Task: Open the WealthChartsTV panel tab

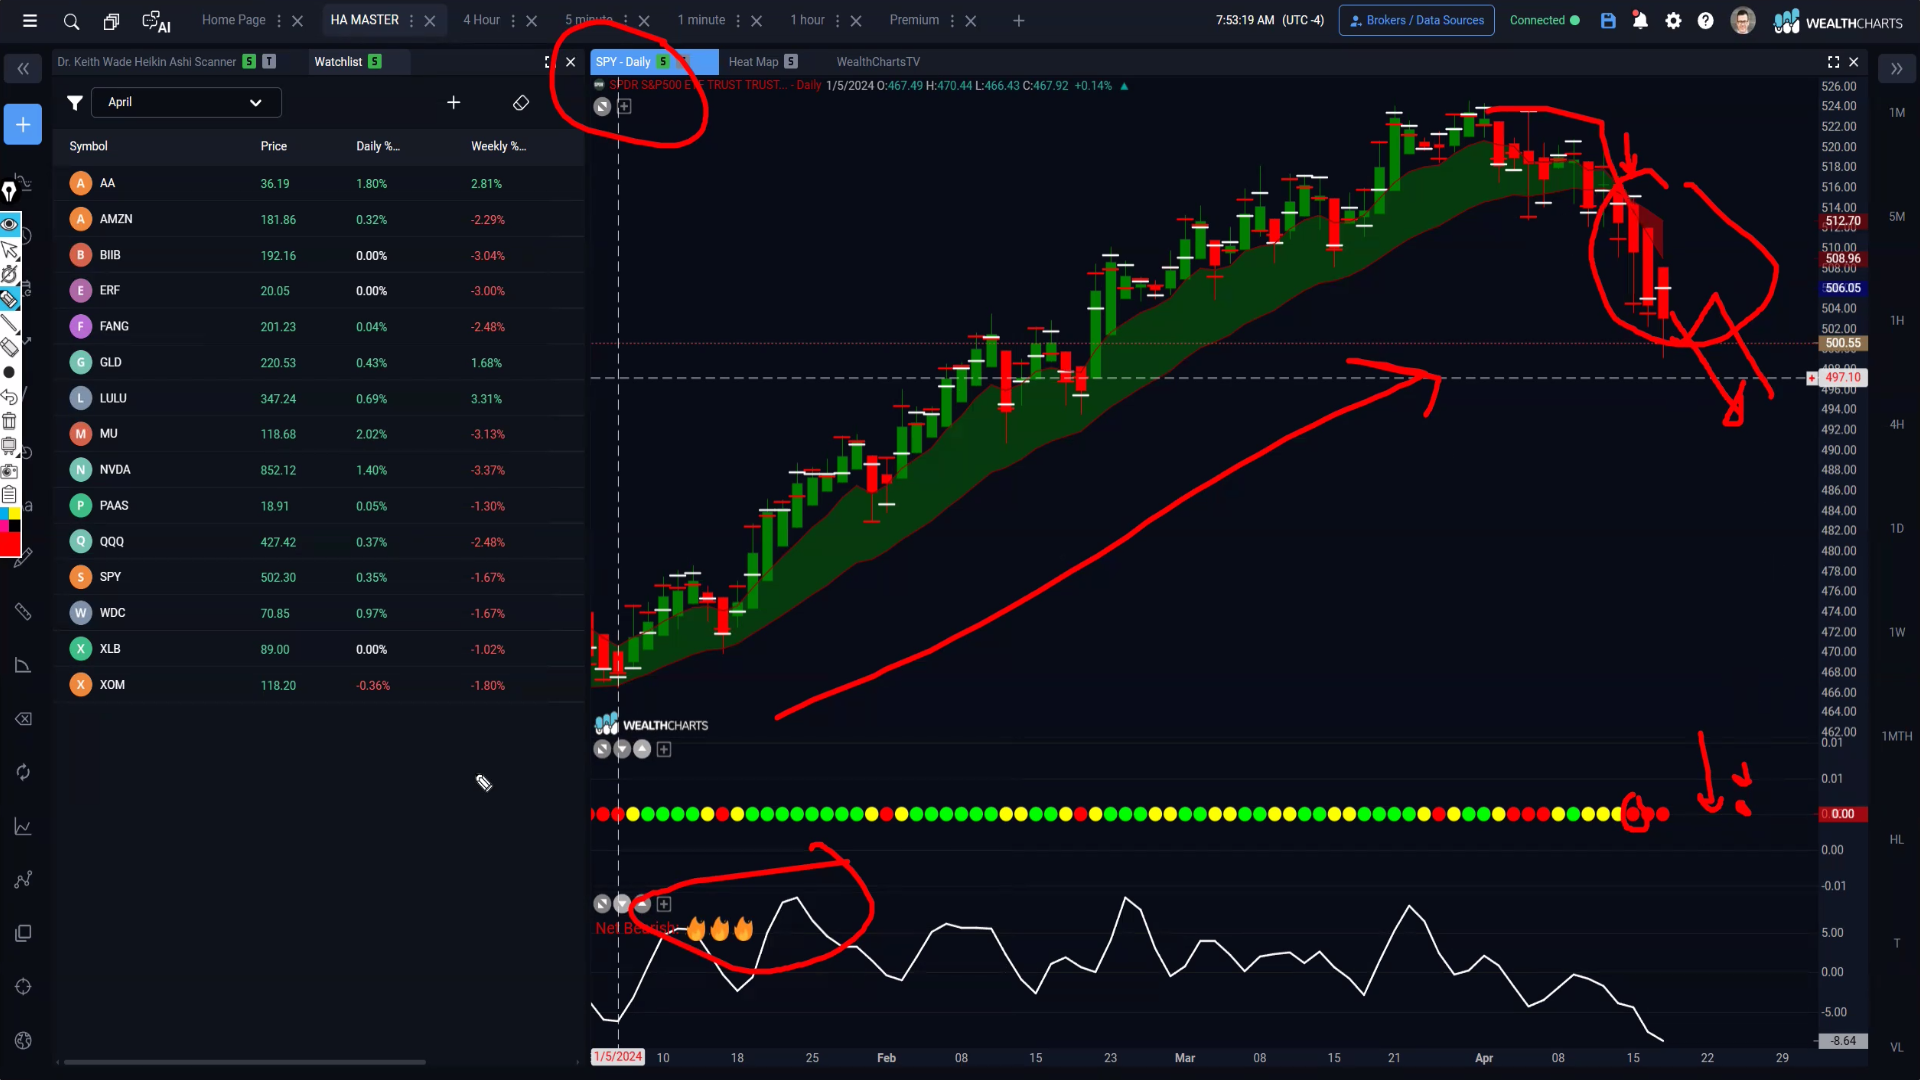Action: [x=878, y=62]
